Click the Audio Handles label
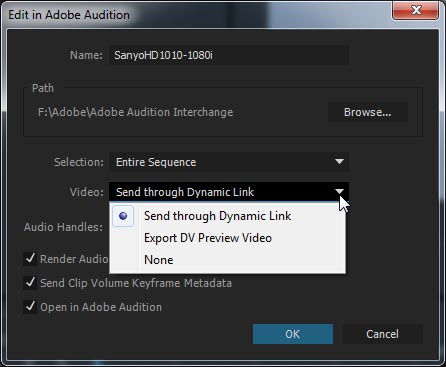The height and width of the screenshot is (367, 446). (x=63, y=227)
